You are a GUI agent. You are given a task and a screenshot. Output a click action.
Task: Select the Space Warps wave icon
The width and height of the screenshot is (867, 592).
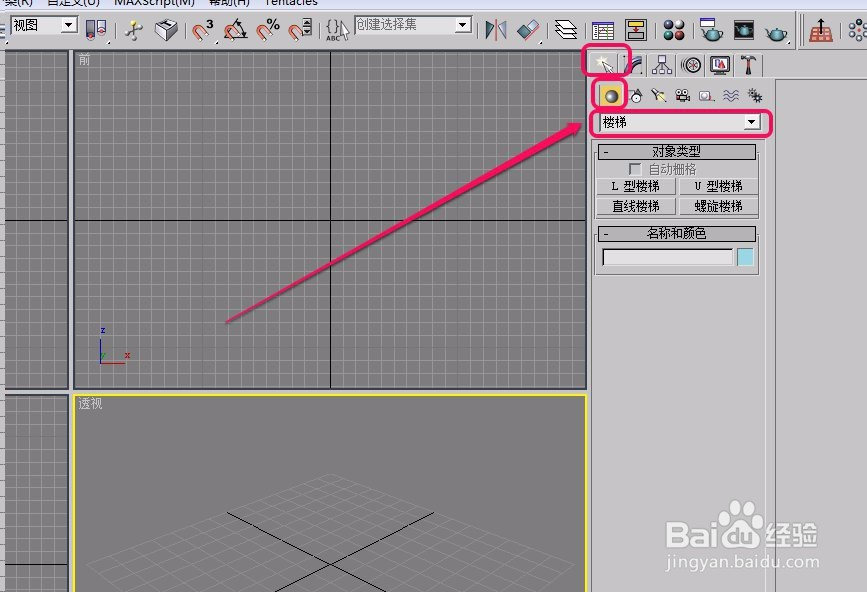[x=730, y=96]
